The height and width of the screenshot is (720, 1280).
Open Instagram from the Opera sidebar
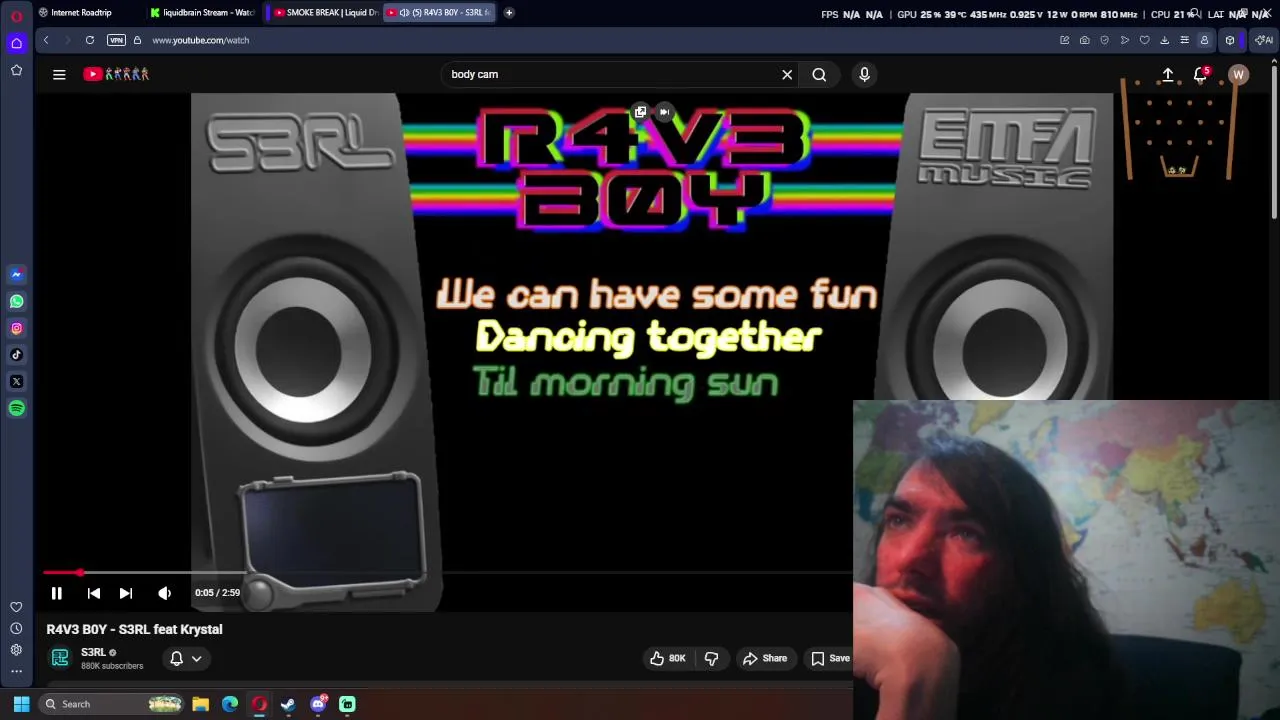point(16,328)
